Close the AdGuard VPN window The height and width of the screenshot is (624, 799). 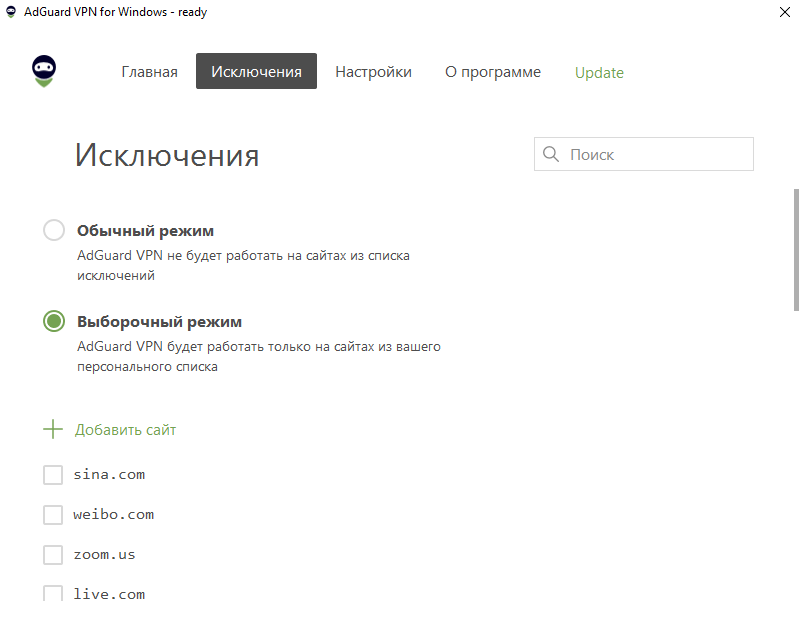785,12
